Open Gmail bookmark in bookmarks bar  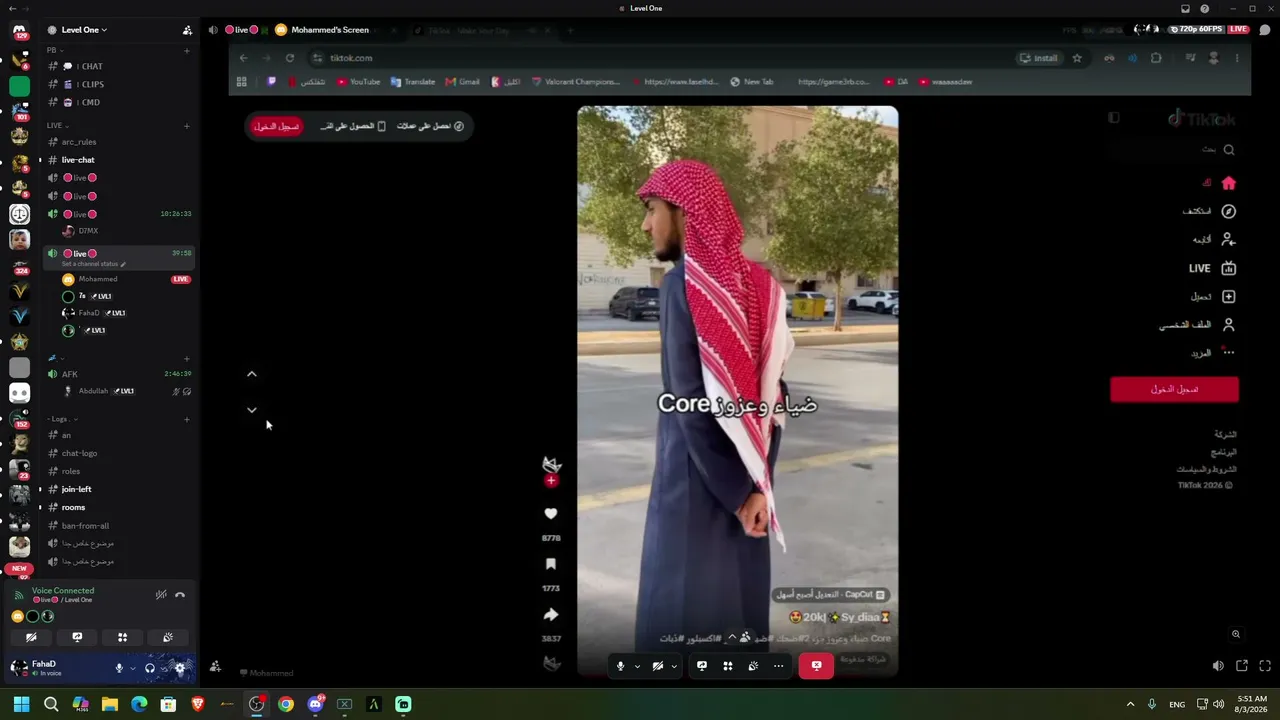coord(463,82)
